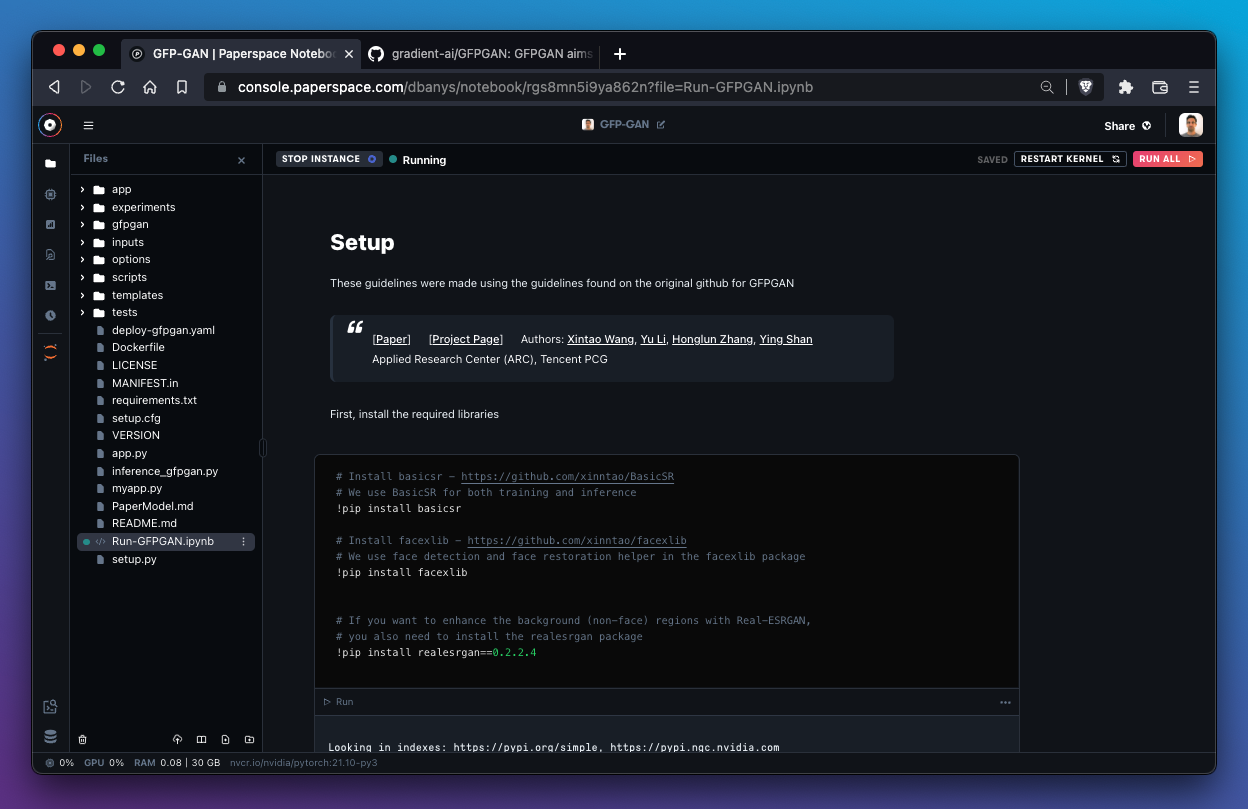Open the Xintao Wang author link
The image size is (1248, 809).
[600, 339]
